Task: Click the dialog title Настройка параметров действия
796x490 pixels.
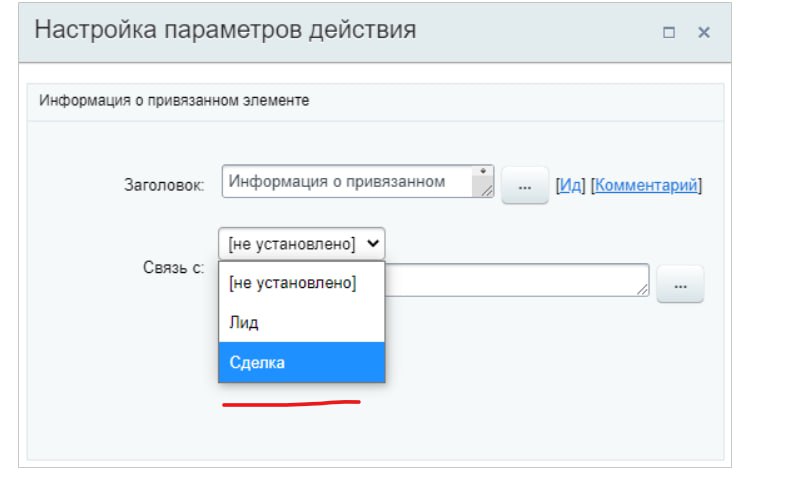Action: coord(225,29)
